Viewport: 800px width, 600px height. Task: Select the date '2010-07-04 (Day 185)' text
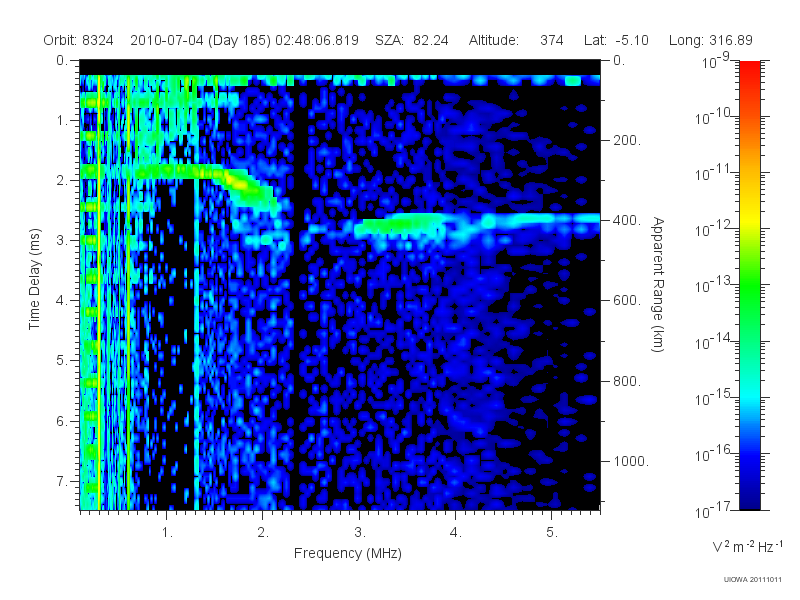201,40
